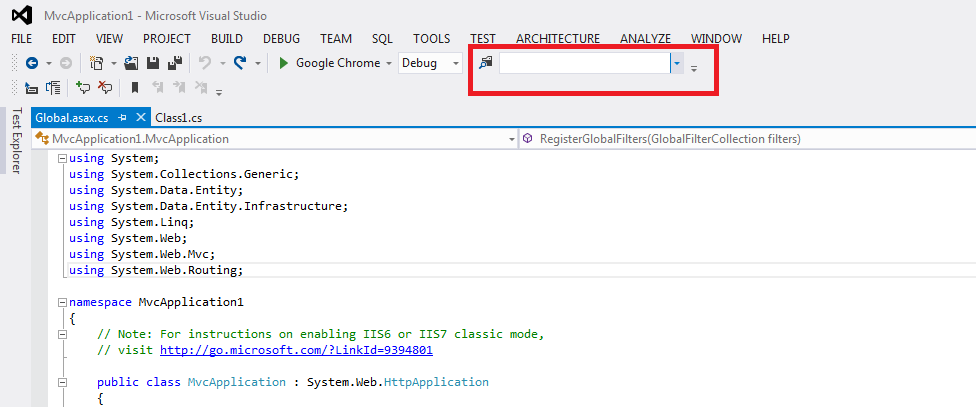Image resolution: width=976 pixels, height=407 pixels.
Task: Open the TOOLS menu
Action: click(431, 39)
